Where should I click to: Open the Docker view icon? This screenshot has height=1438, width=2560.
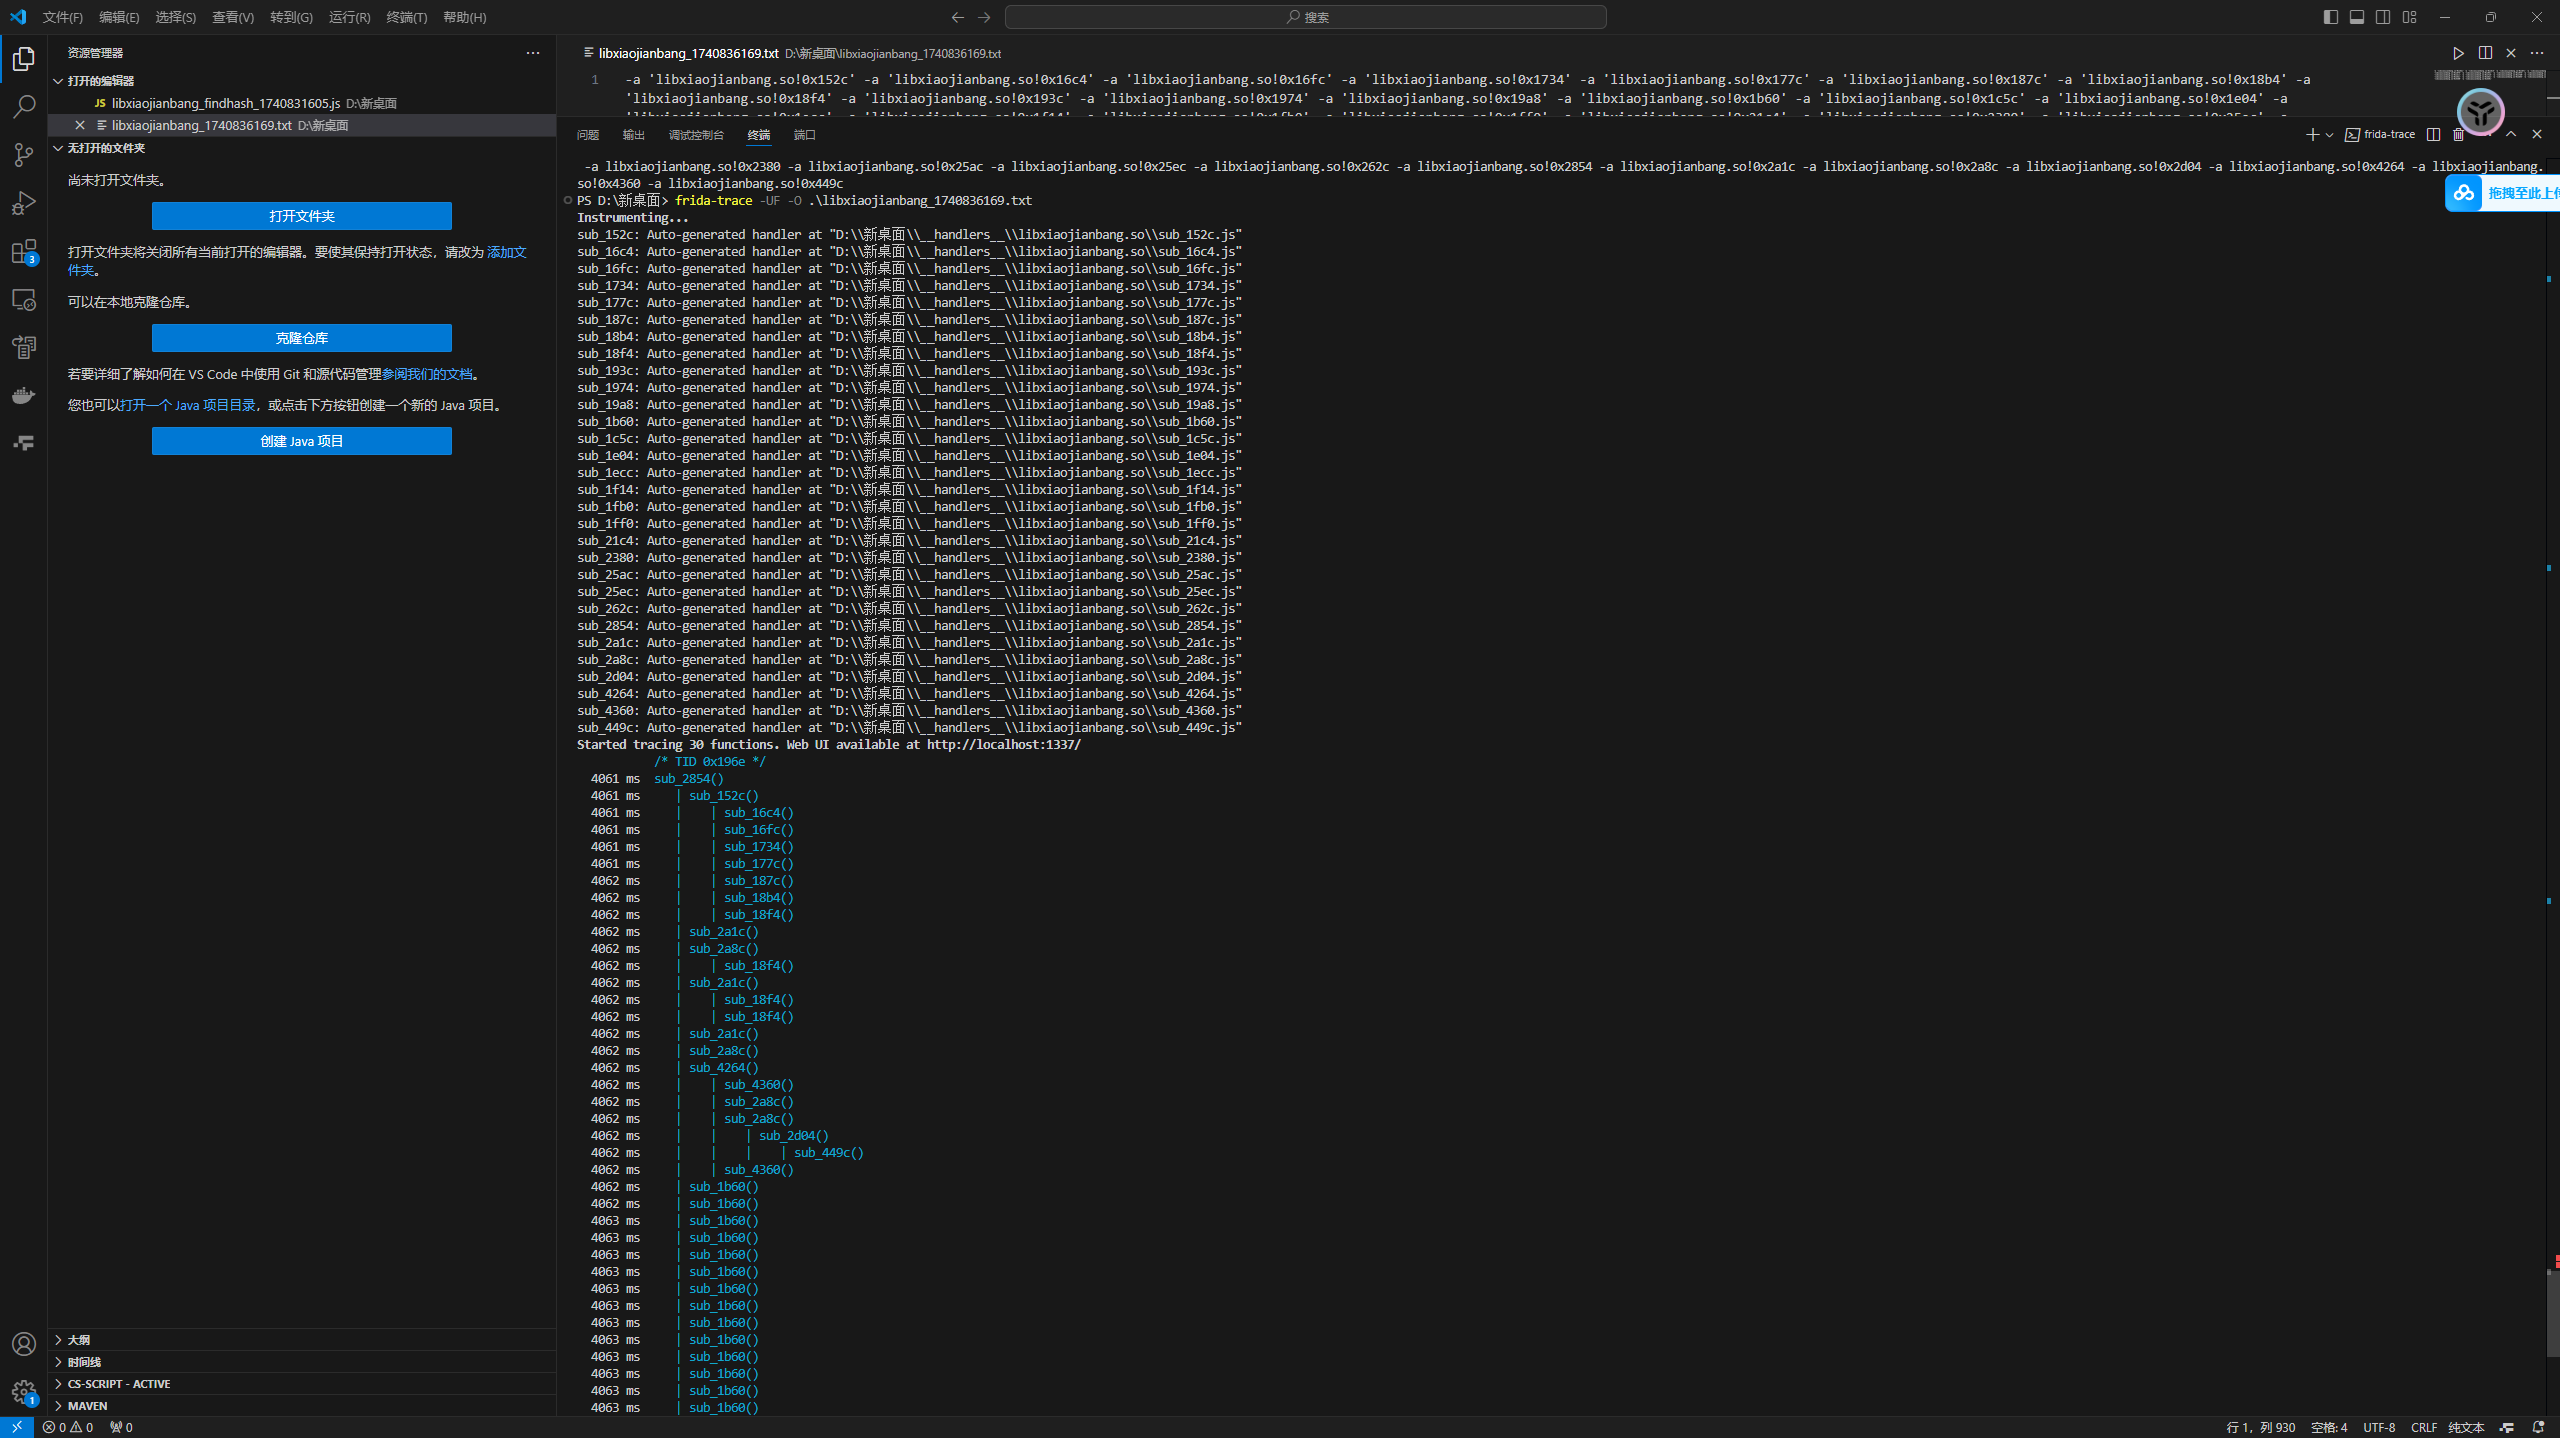pos(24,396)
